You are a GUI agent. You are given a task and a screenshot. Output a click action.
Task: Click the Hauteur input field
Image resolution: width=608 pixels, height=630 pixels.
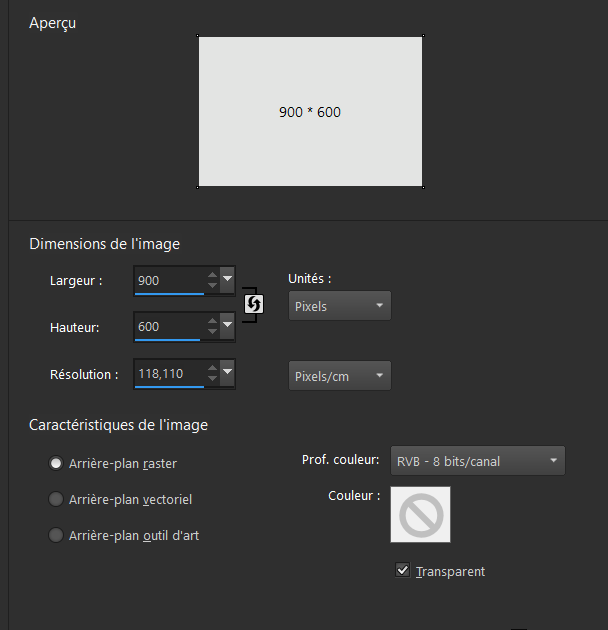point(168,326)
